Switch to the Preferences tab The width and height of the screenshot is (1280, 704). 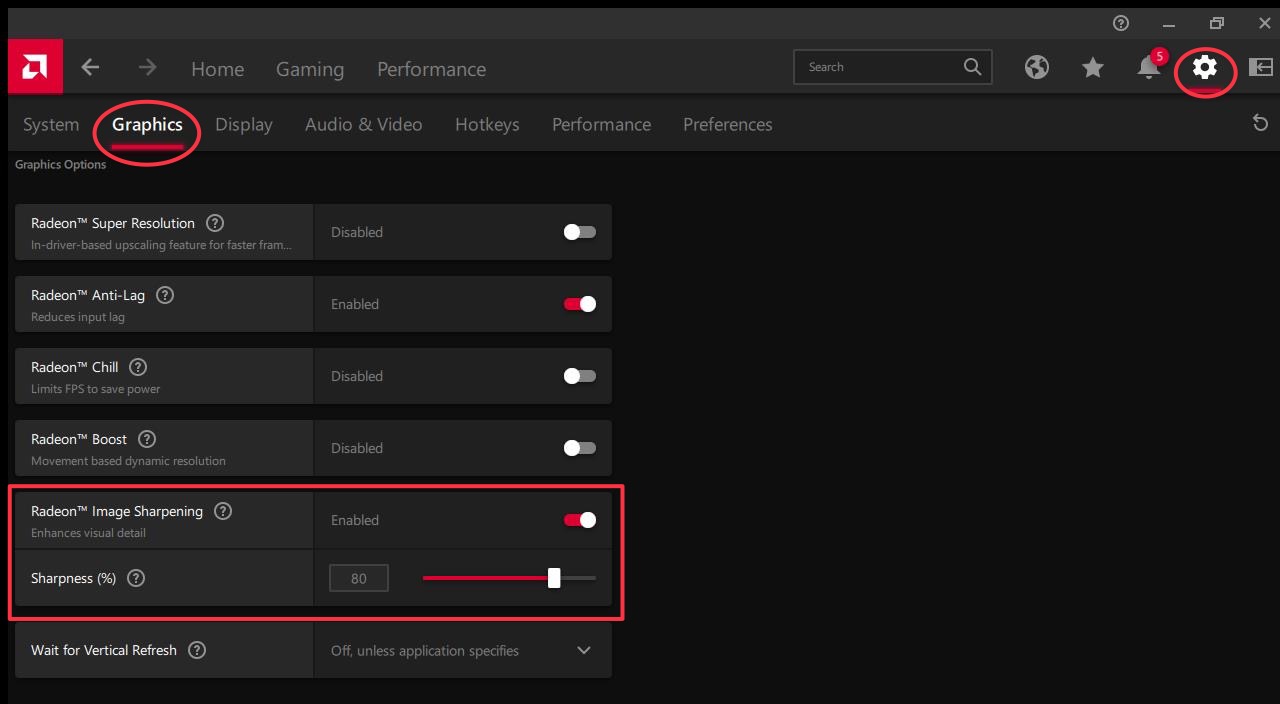pyautogui.click(x=727, y=124)
